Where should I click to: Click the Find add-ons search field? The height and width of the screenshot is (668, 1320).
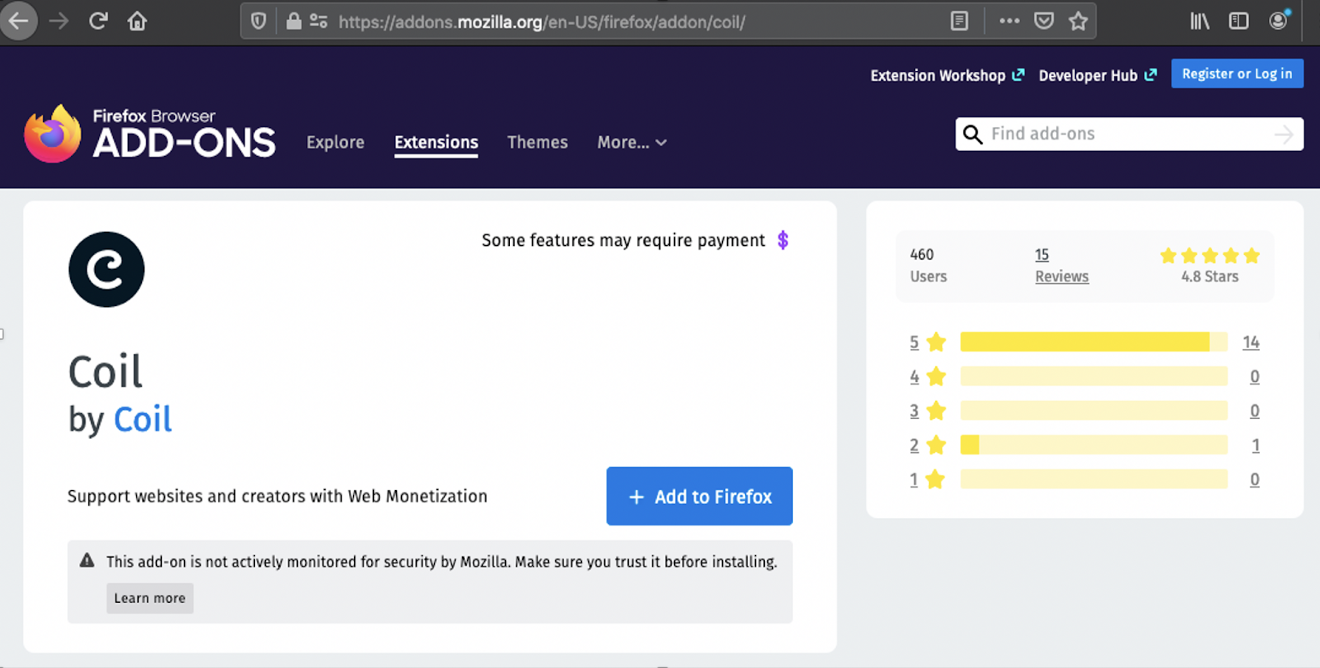1130,134
